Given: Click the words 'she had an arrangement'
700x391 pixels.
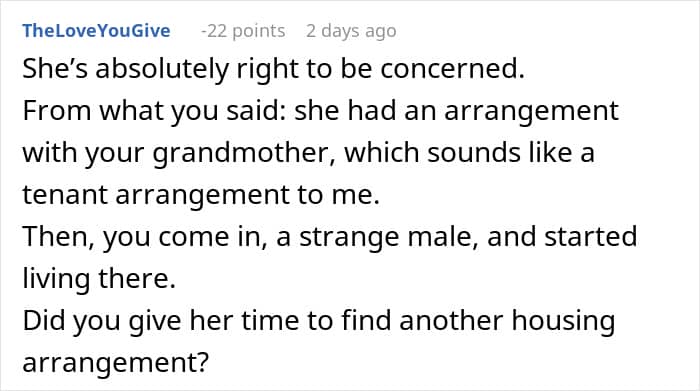Looking at the screenshot, I should pyautogui.click(x=456, y=111).
